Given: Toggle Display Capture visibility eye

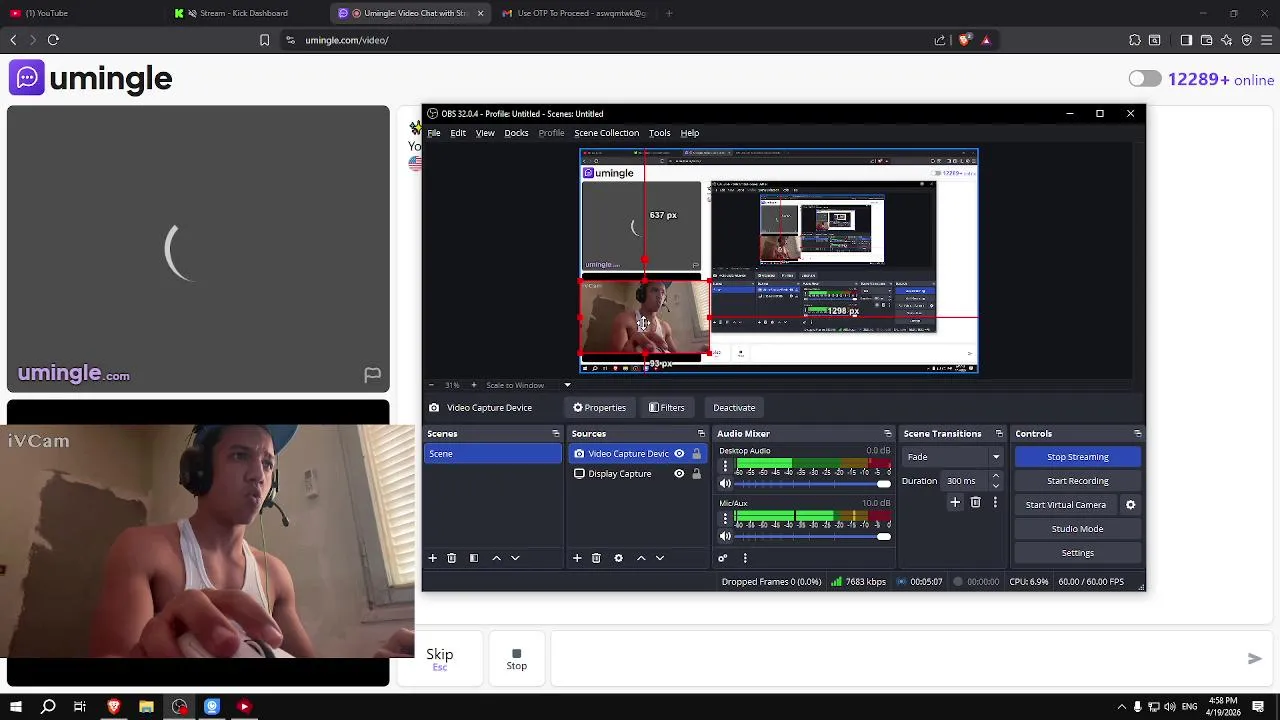Looking at the screenshot, I should [x=679, y=474].
